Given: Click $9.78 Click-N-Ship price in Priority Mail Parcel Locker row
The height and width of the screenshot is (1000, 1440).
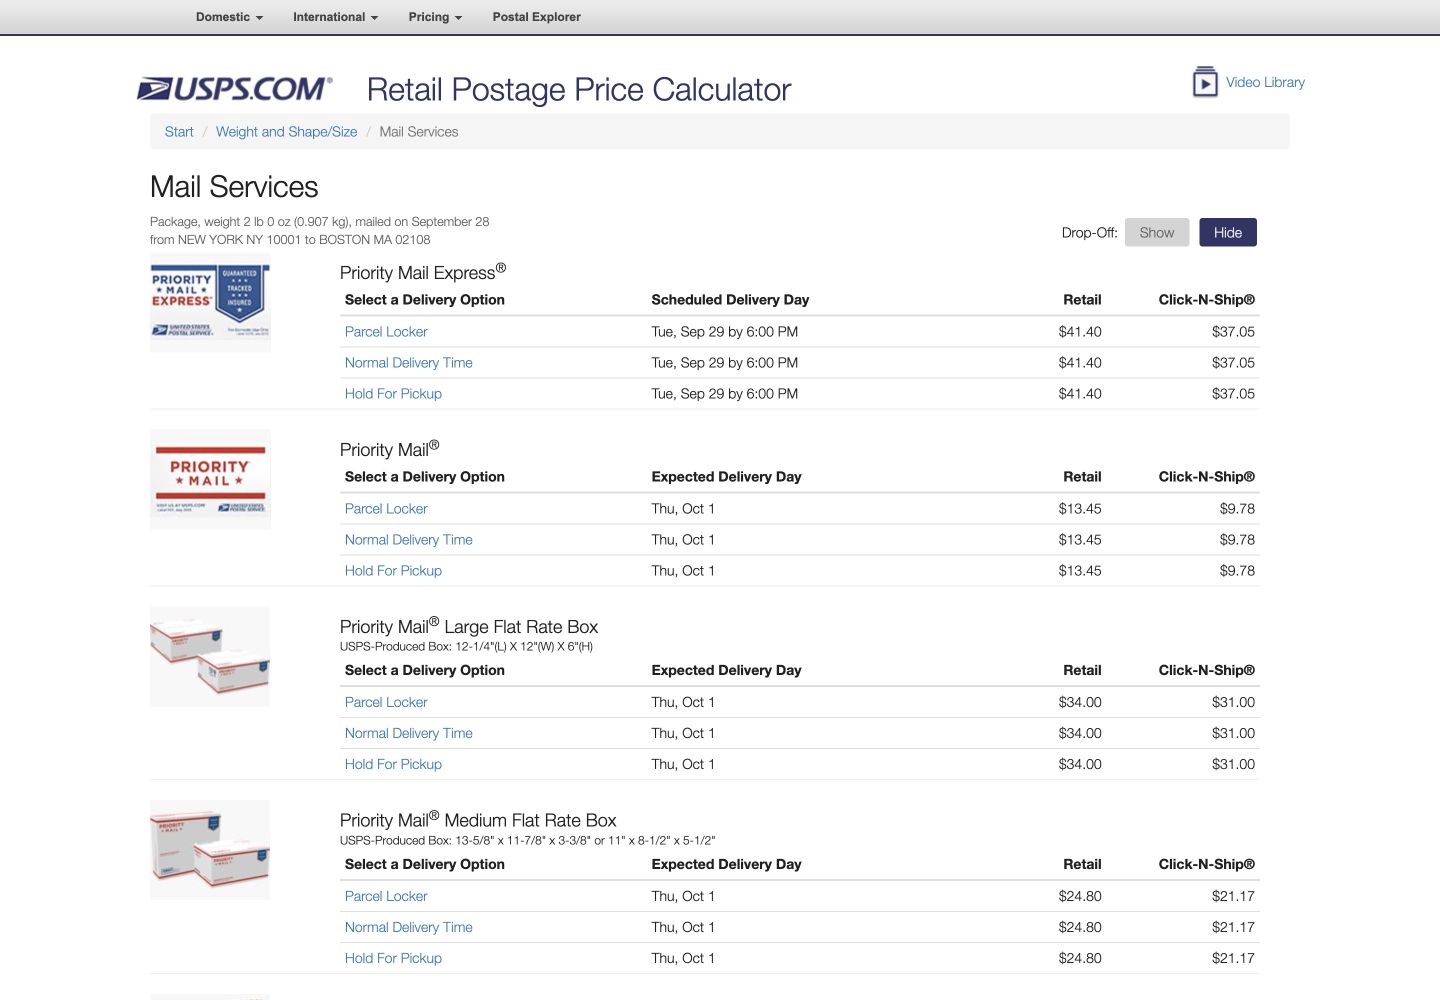Looking at the screenshot, I should 1237,509.
